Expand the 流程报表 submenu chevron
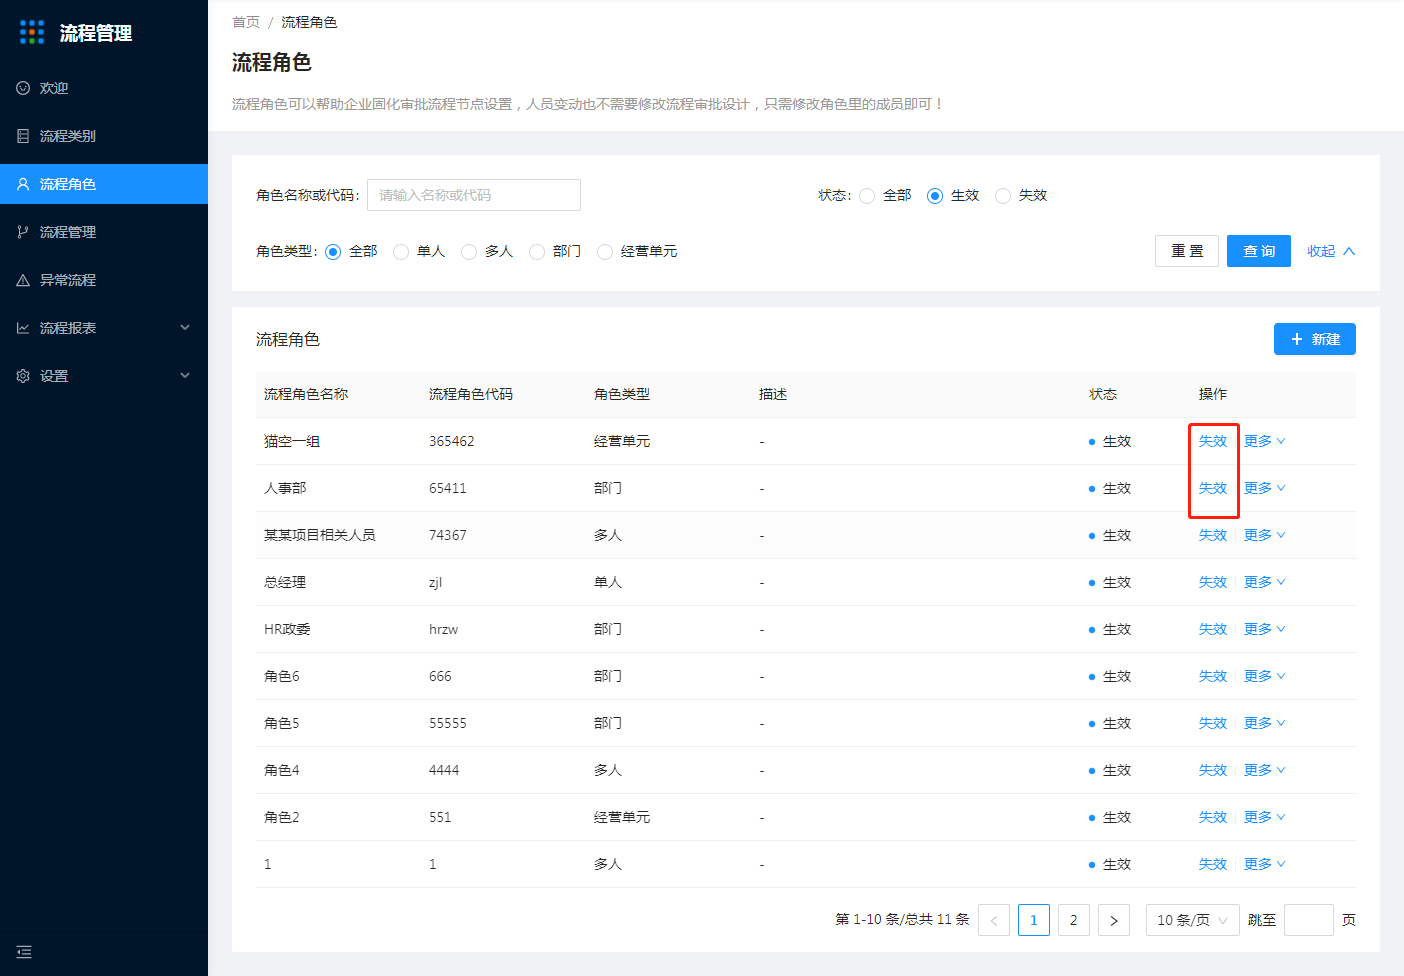Screen dimensions: 1404x976 tap(185, 327)
